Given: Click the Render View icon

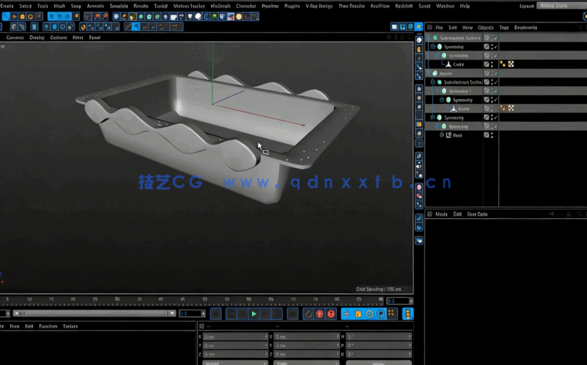Looking at the screenshot, I should tap(88, 16).
